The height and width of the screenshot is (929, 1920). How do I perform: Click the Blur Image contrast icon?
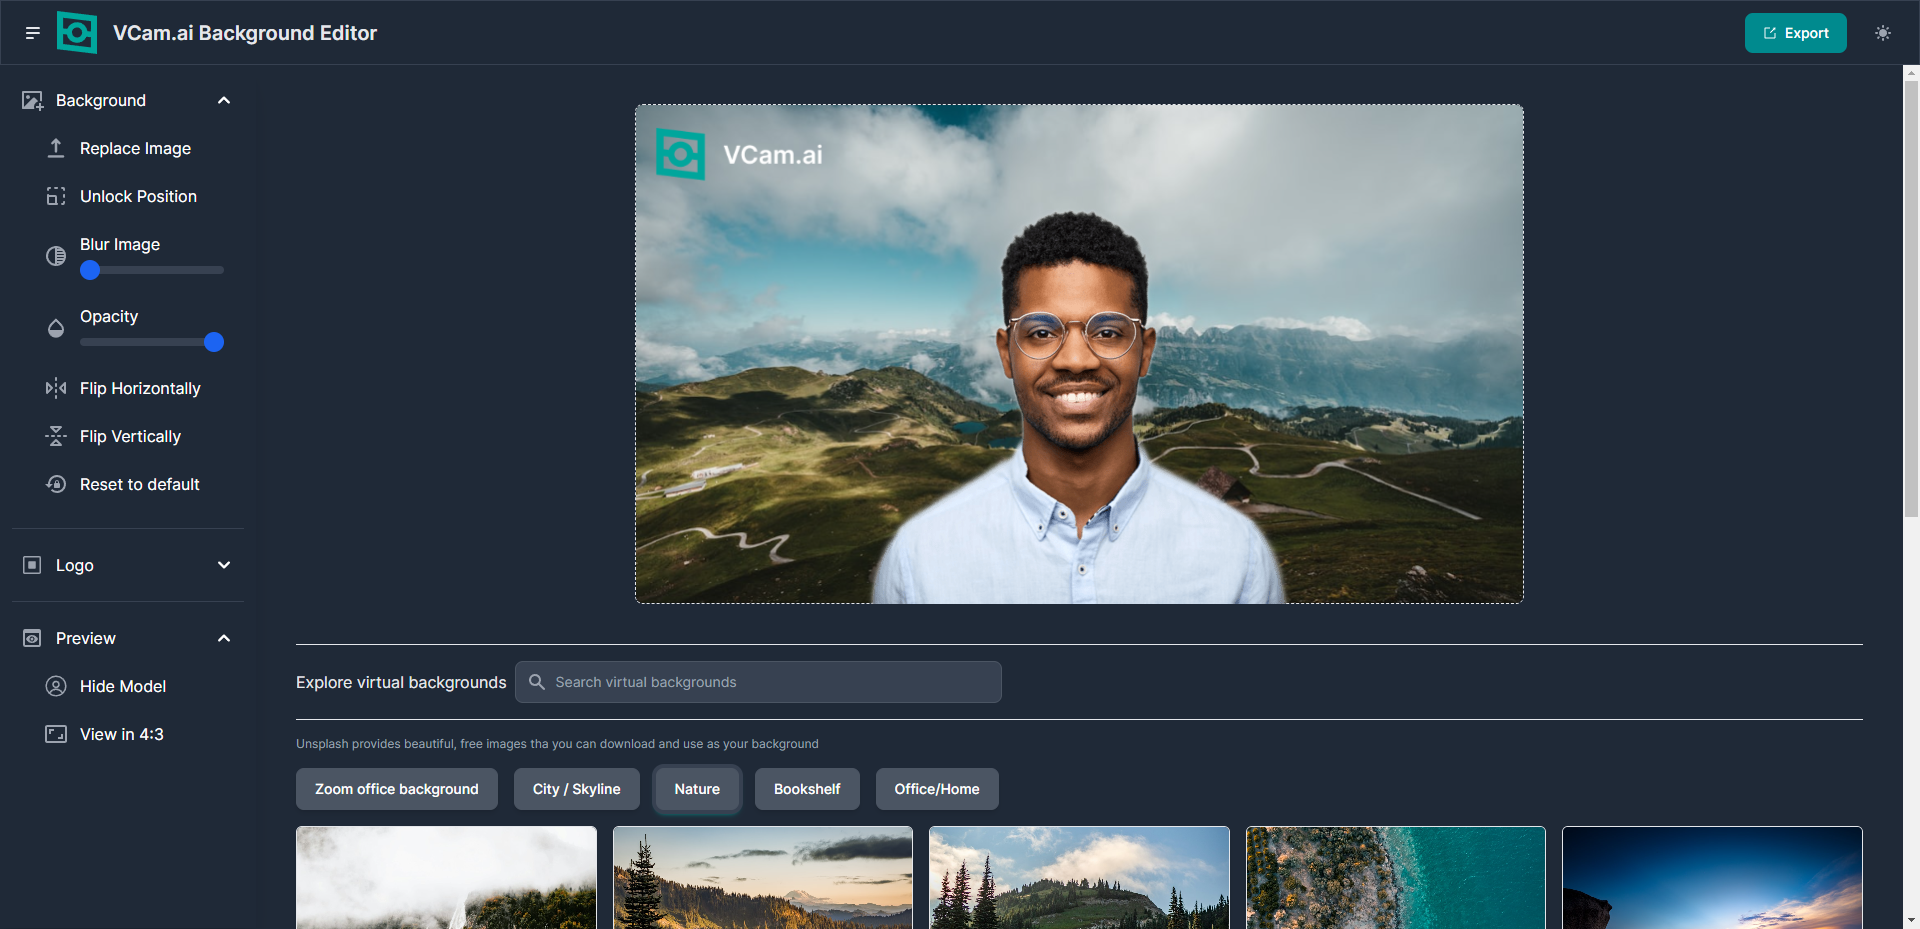[x=56, y=256]
